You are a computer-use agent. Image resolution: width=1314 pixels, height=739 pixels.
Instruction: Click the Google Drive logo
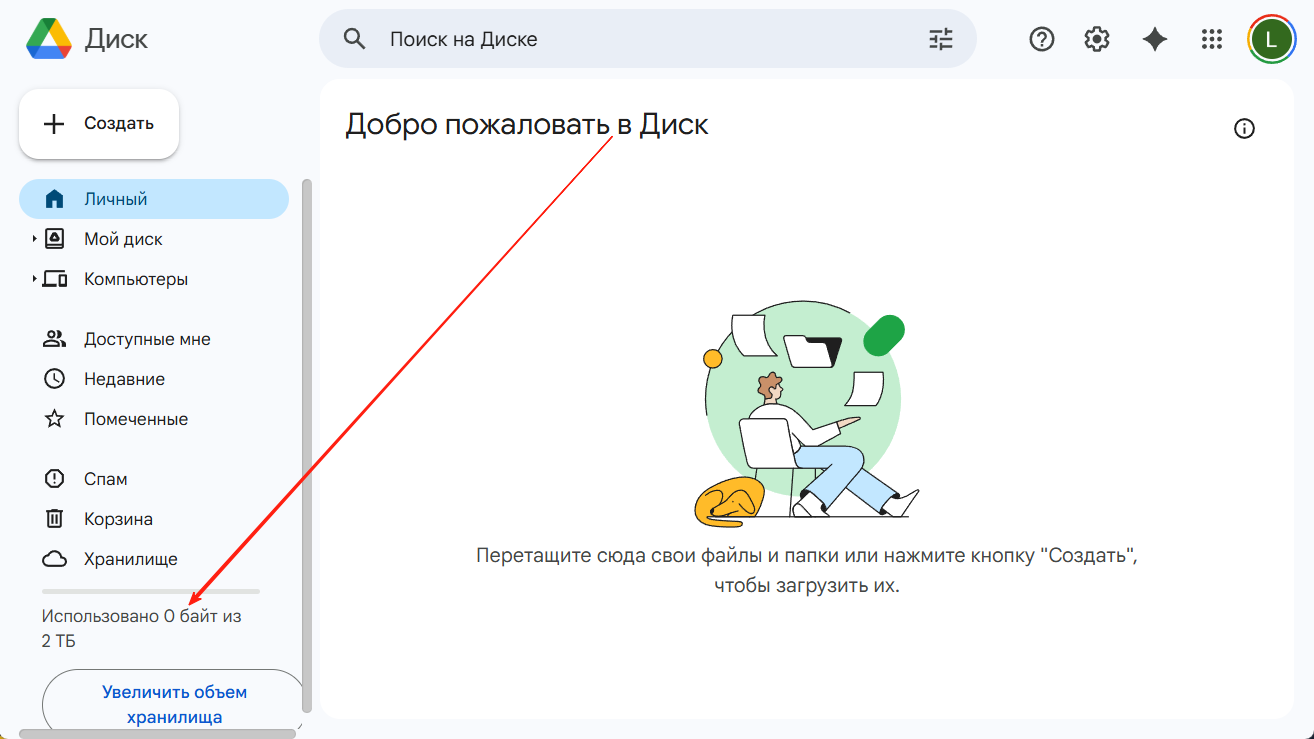click(48, 39)
